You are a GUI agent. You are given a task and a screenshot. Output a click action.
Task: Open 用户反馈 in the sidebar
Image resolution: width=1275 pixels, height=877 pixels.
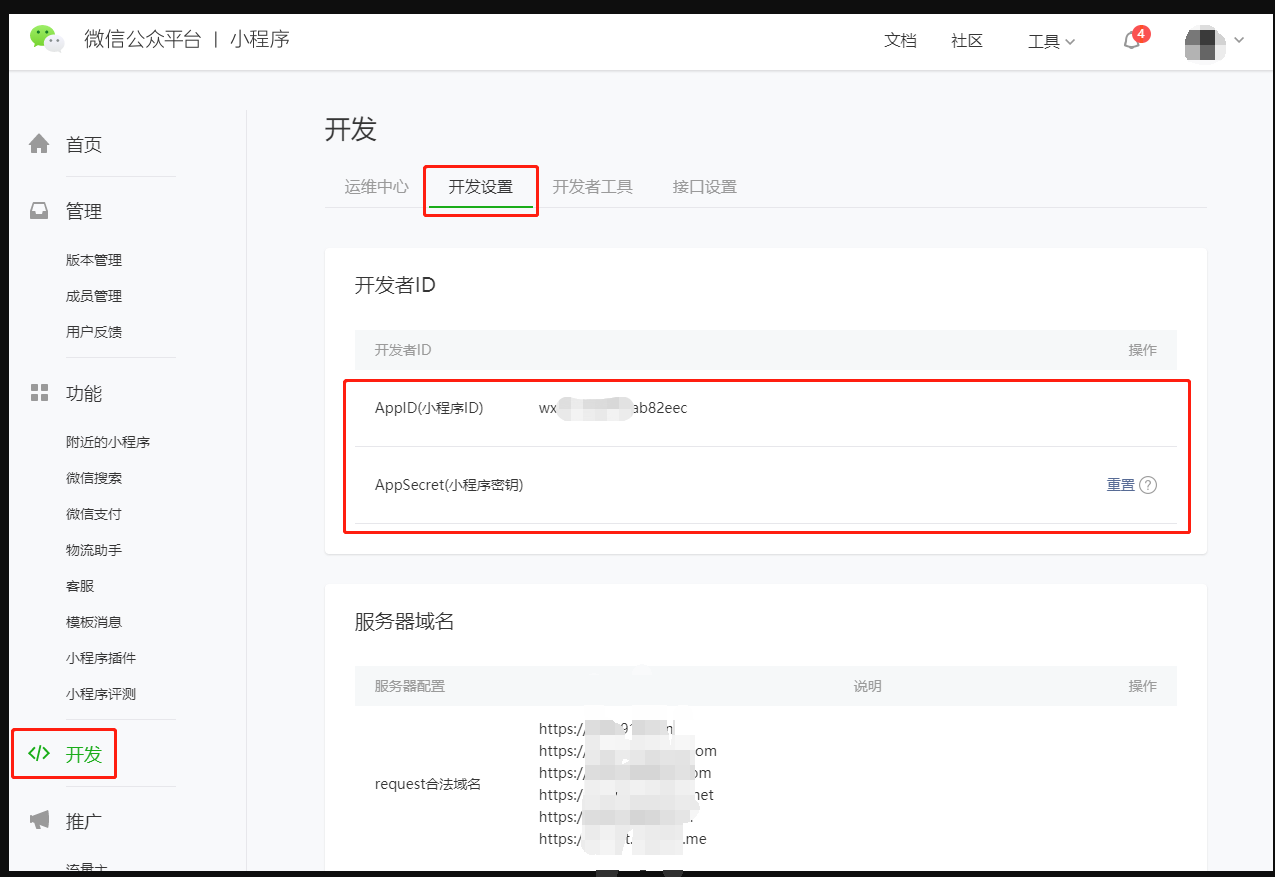click(x=94, y=332)
